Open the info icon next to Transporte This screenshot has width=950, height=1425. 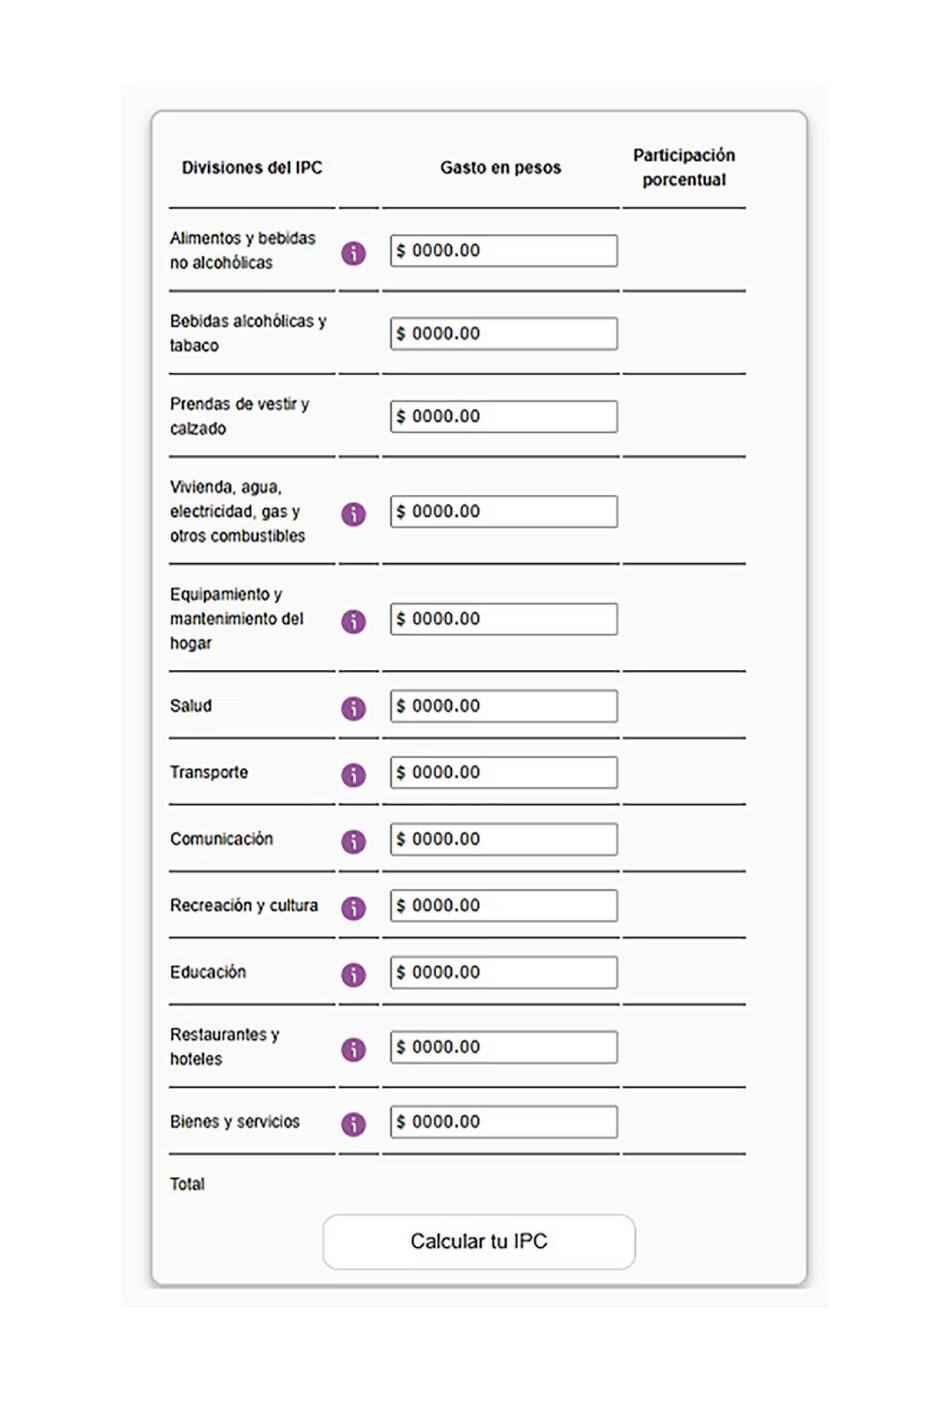pyautogui.click(x=353, y=773)
